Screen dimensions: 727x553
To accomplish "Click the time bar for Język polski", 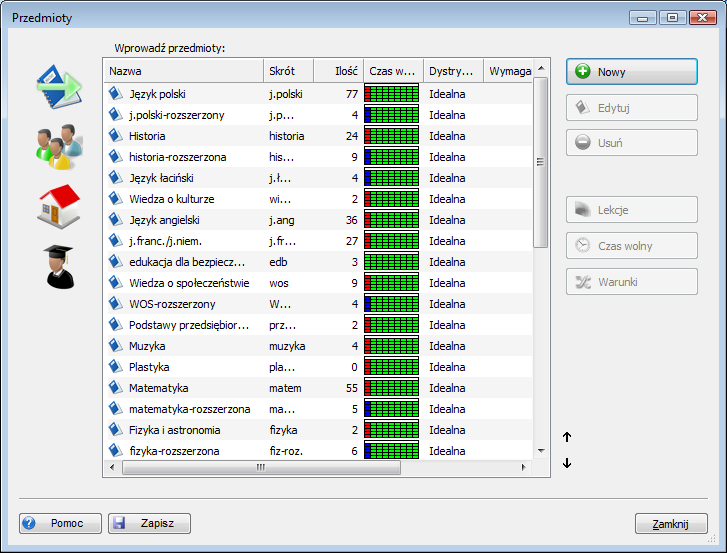I will click(391, 94).
